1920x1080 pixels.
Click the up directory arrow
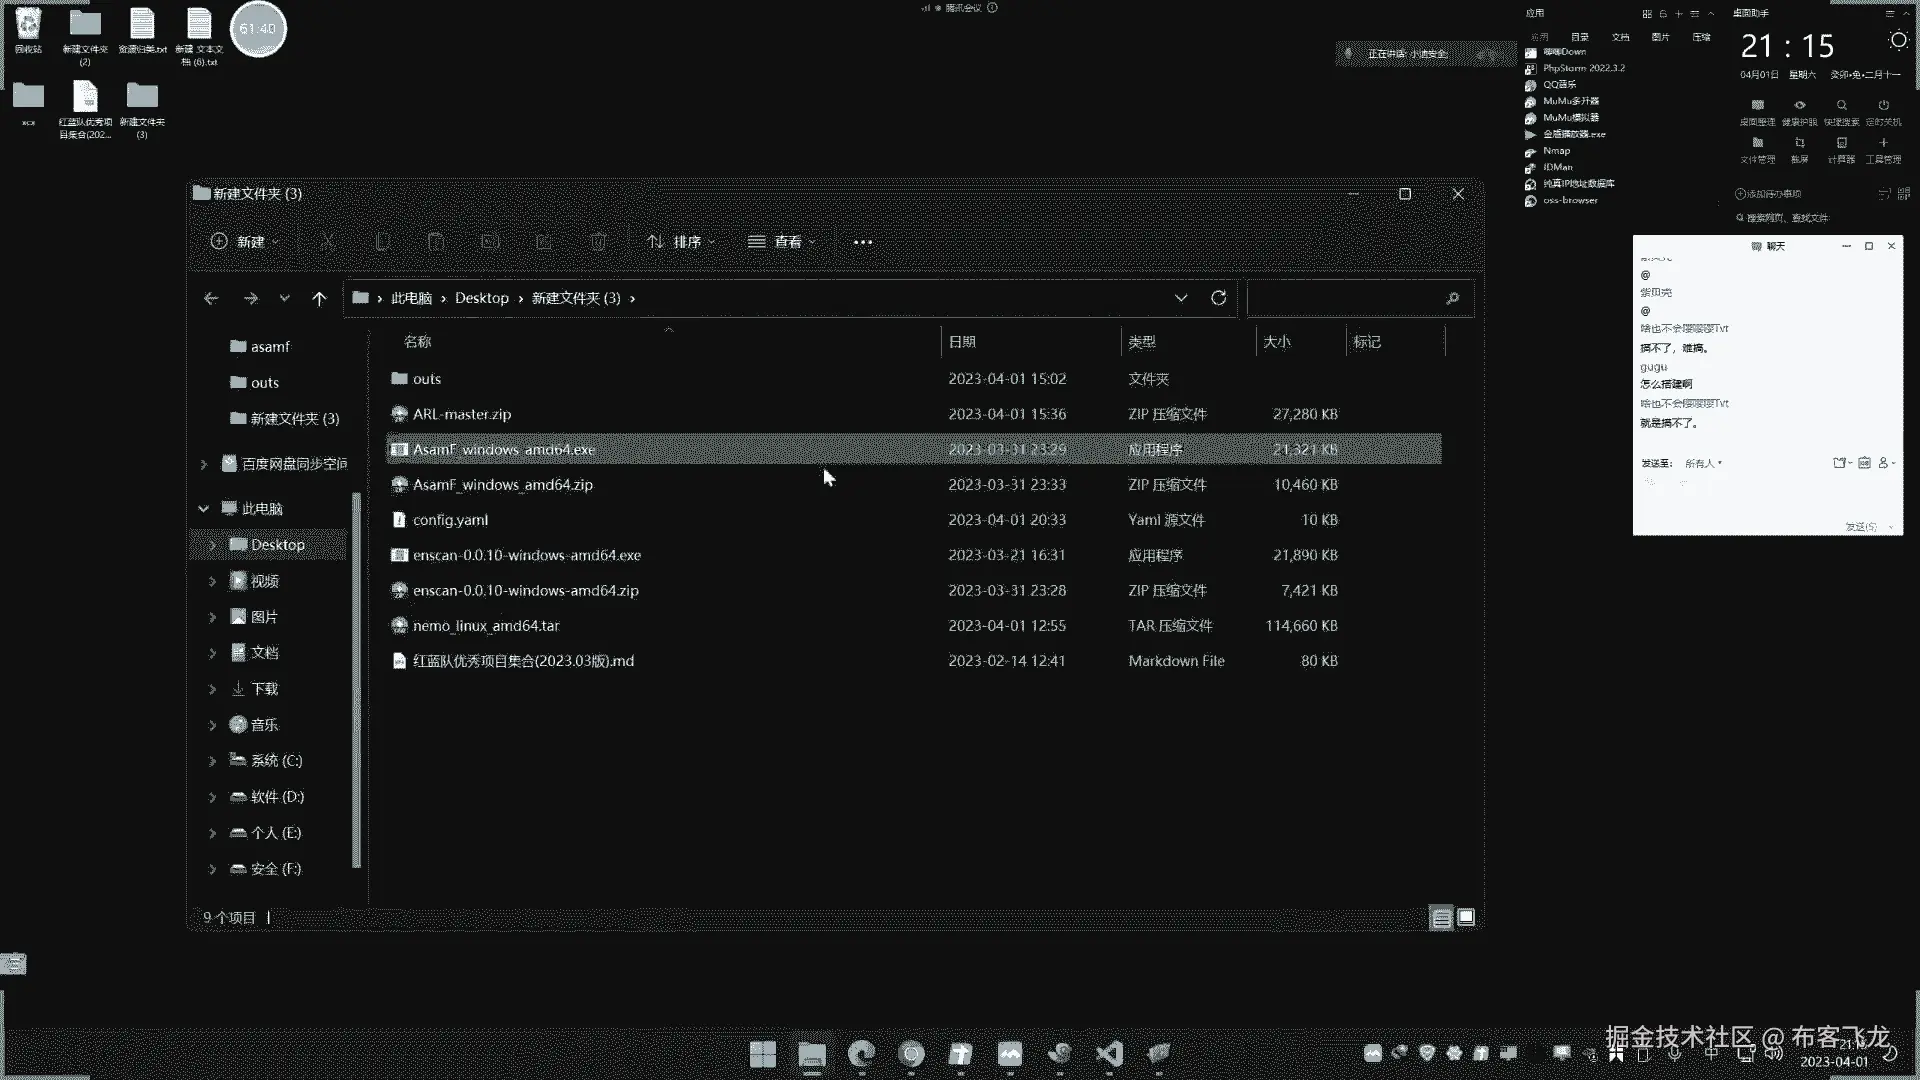point(319,298)
